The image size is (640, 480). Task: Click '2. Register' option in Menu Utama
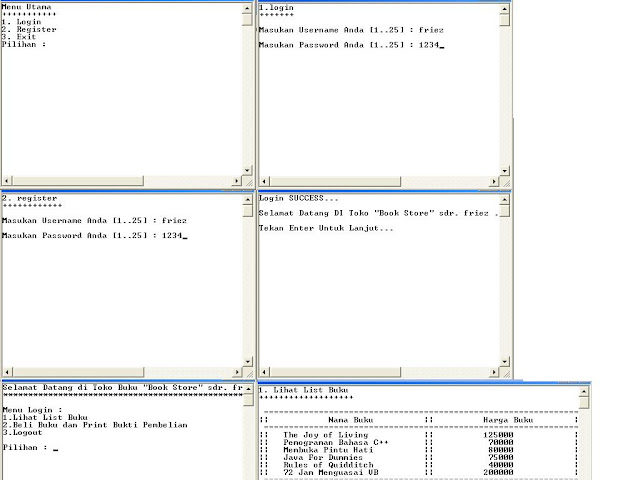pos(29,29)
